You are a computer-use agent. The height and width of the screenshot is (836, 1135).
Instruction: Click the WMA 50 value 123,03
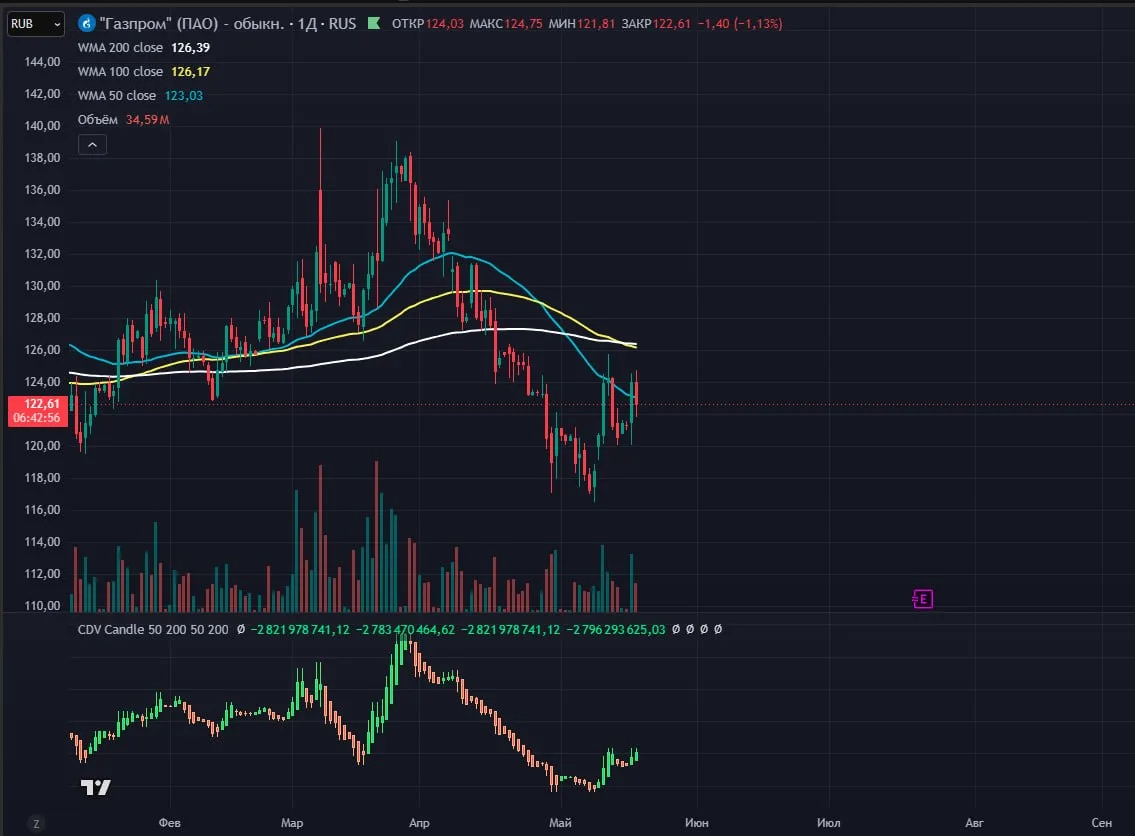[x=184, y=96]
